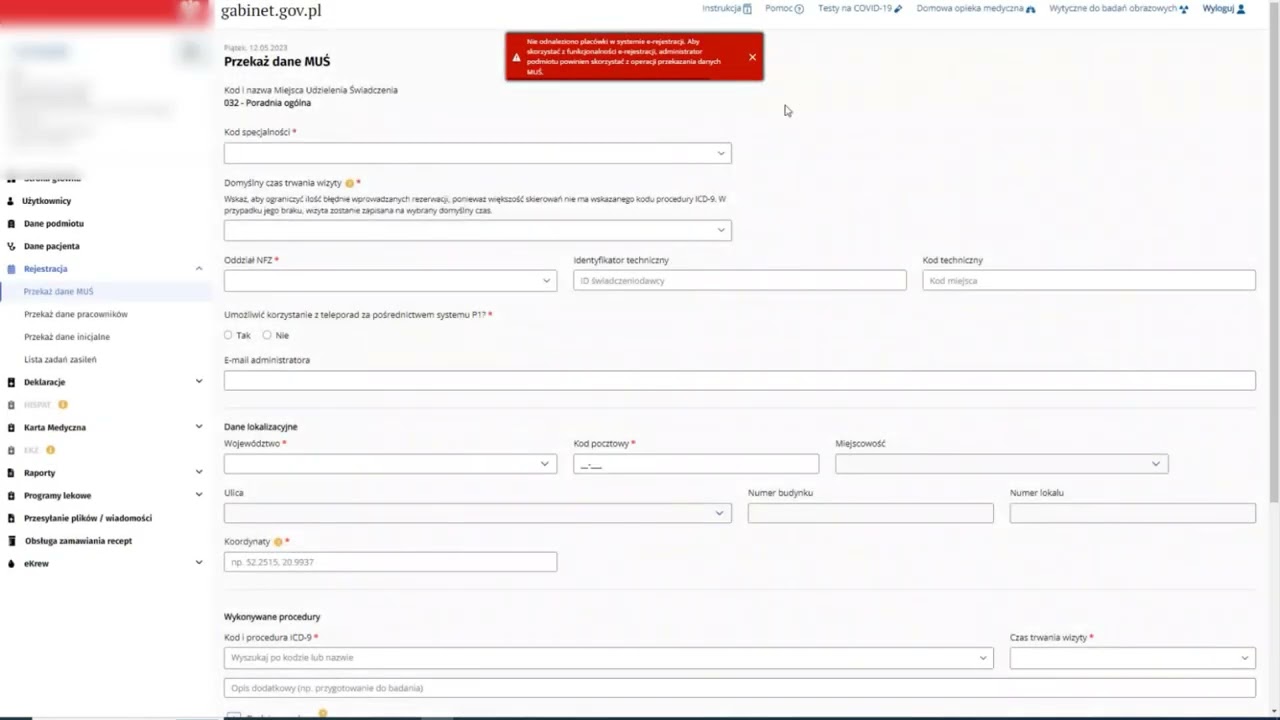The width and height of the screenshot is (1280, 720).
Task: Click the Przesyłanie plików file icon
Action: click(12, 518)
